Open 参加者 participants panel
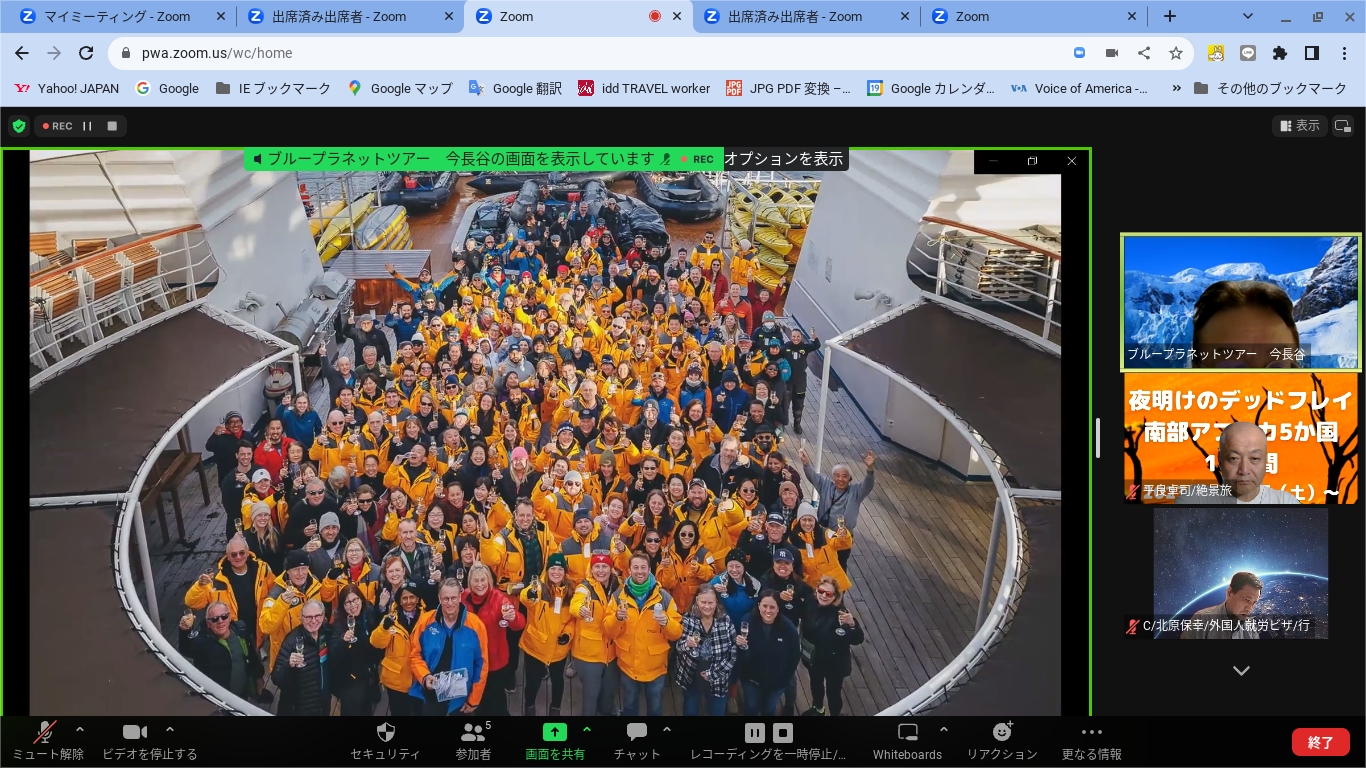1366x768 pixels. click(473, 741)
